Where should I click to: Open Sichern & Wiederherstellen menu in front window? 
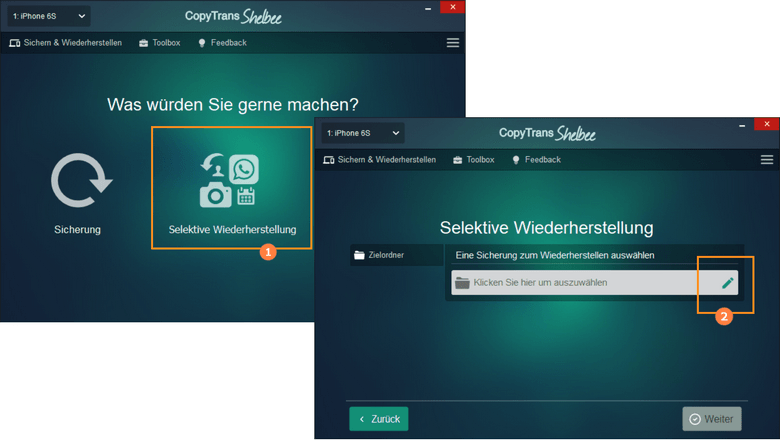tap(380, 160)
